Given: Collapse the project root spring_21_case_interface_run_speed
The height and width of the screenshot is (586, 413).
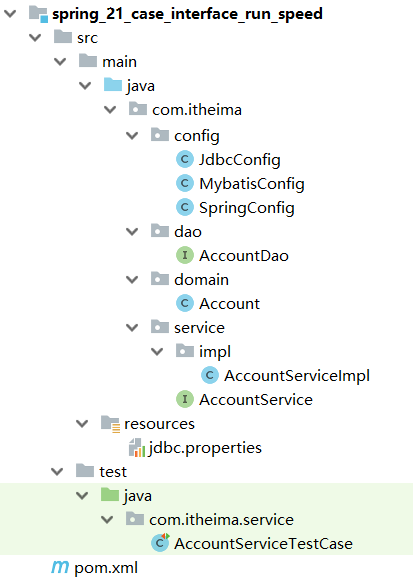Looking at the screenshot, I should pos(10,14).
